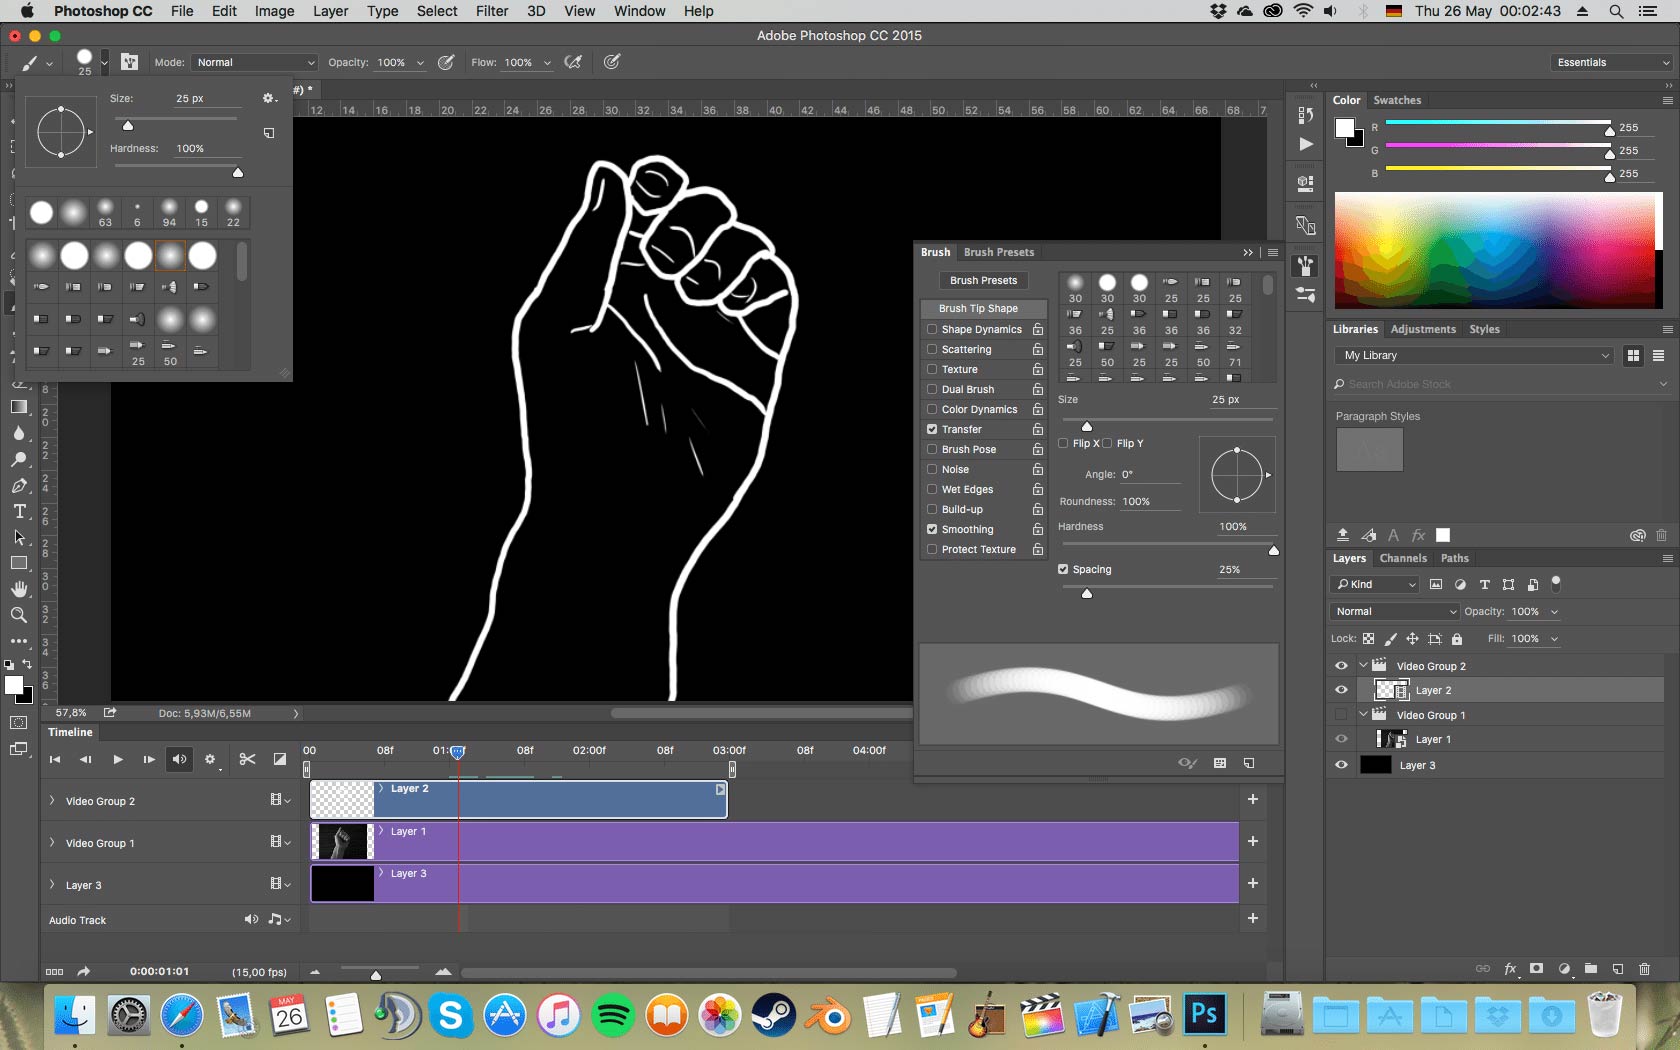The width and height of the screenshot is (1680, 1050).
Task: Hide Layer 3 with eye icon
Action: [x=1341, y=765]
